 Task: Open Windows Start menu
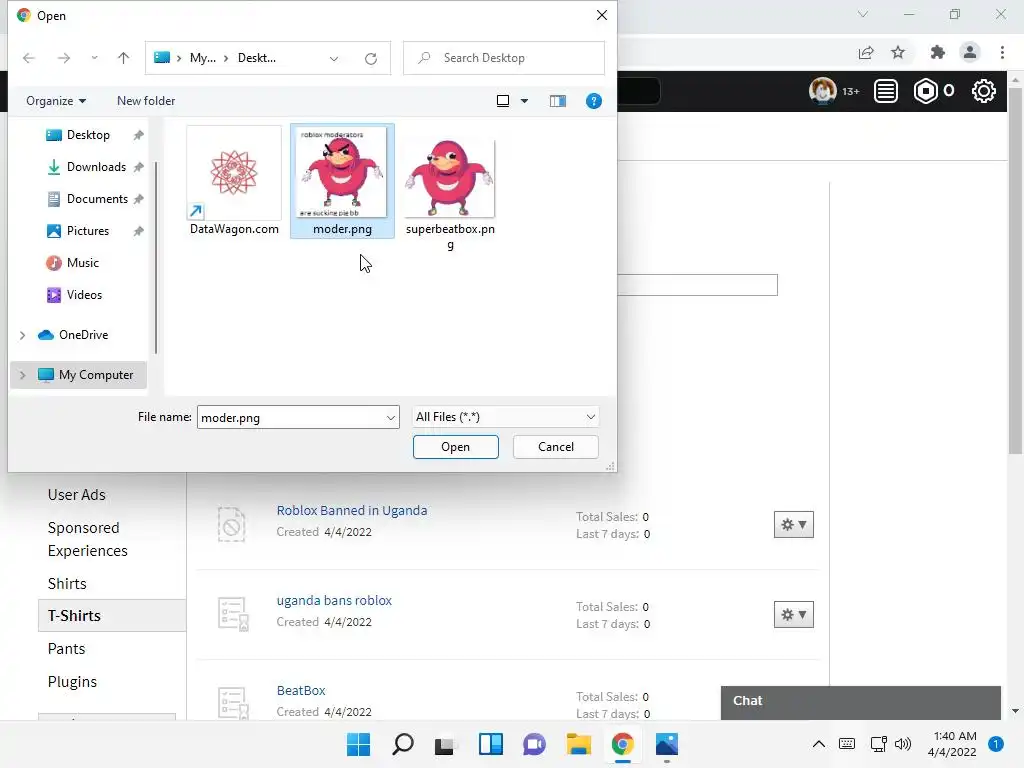point(359,744)
